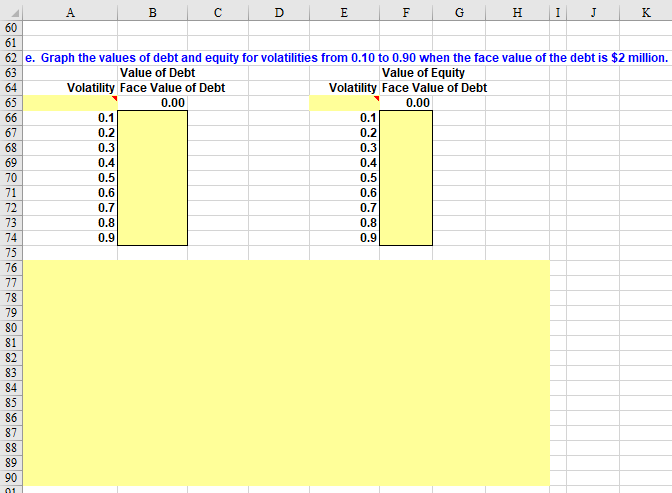Click the blue instruction text 'e. Graph the values'
The width and height of the screenshot is (672, 493).
point(347,58)
